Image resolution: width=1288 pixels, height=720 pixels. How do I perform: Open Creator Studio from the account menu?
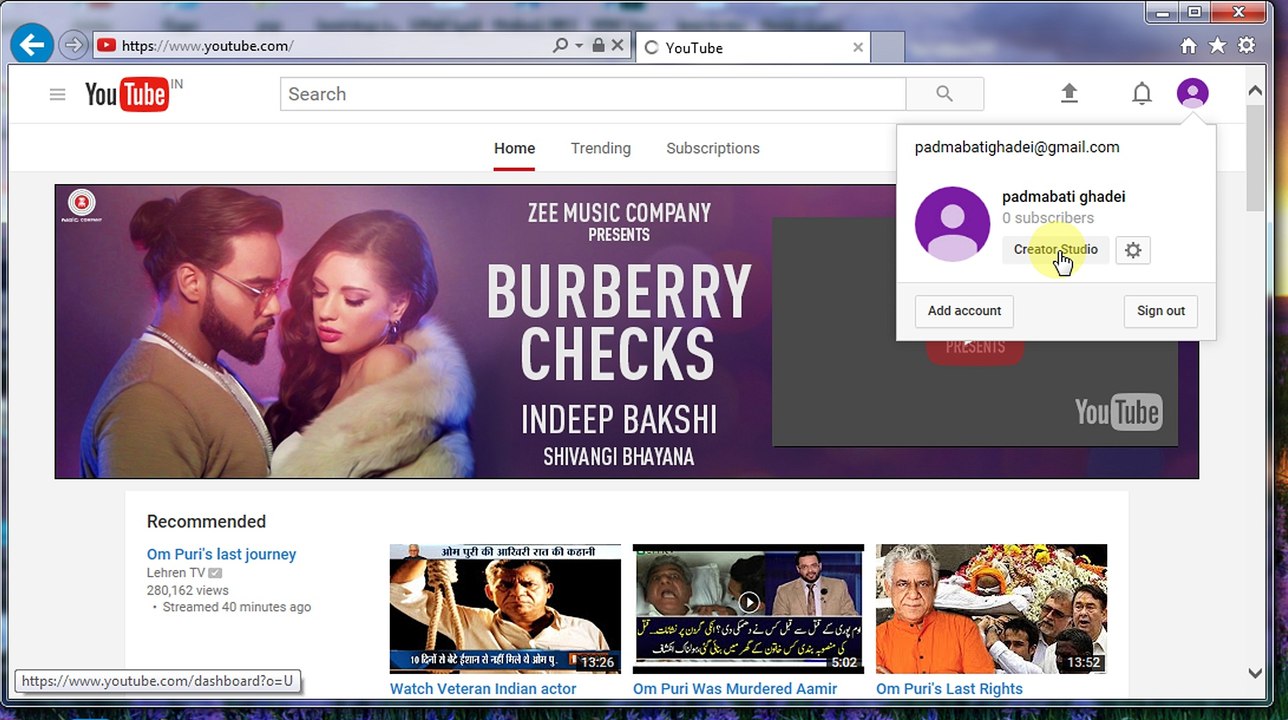1056,250
